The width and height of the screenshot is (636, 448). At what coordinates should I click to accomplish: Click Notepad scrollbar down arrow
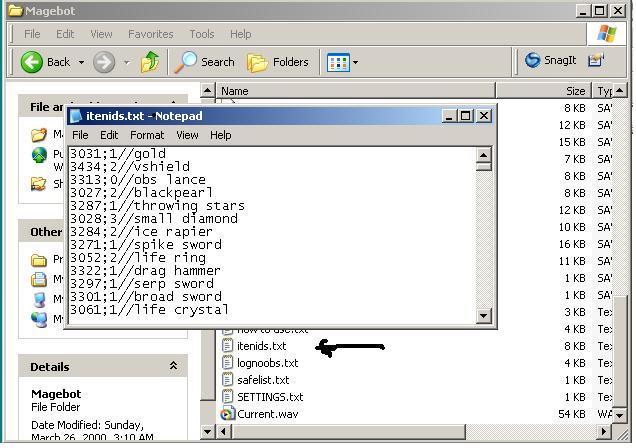tap(483, 315)
